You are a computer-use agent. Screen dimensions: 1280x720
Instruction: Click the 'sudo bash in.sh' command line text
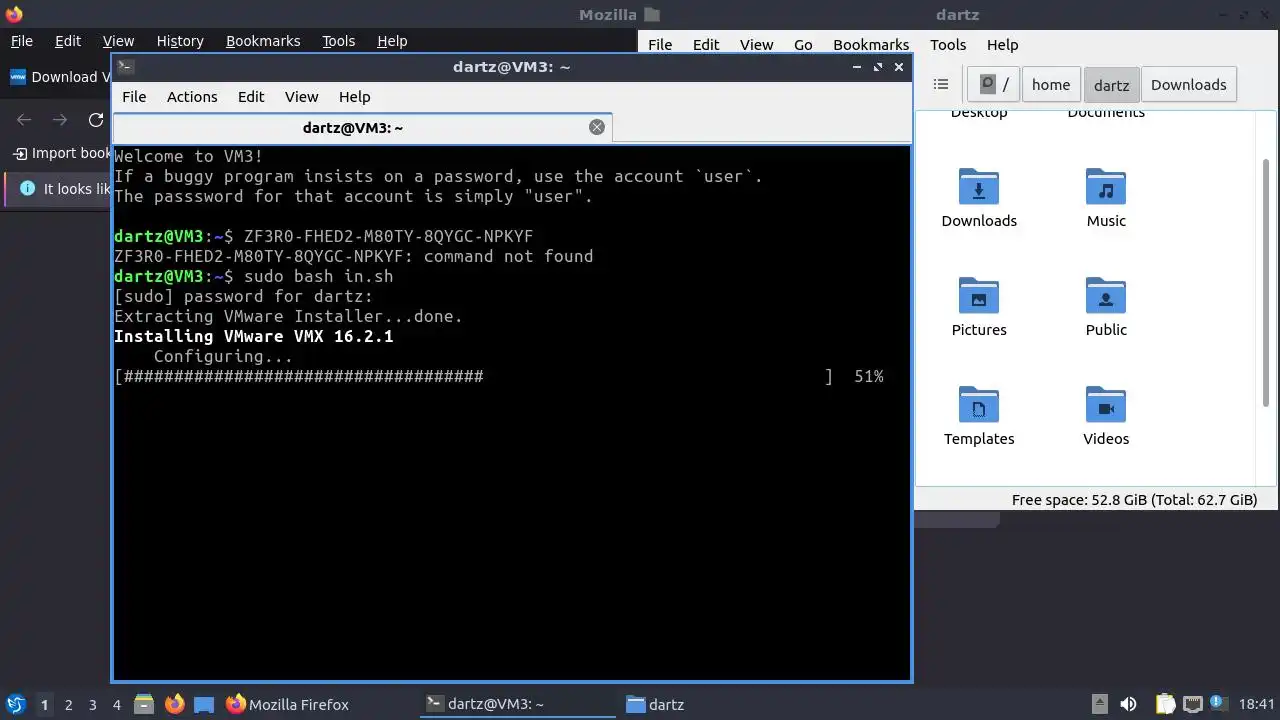pyautogui.click(x=319, y=276)
